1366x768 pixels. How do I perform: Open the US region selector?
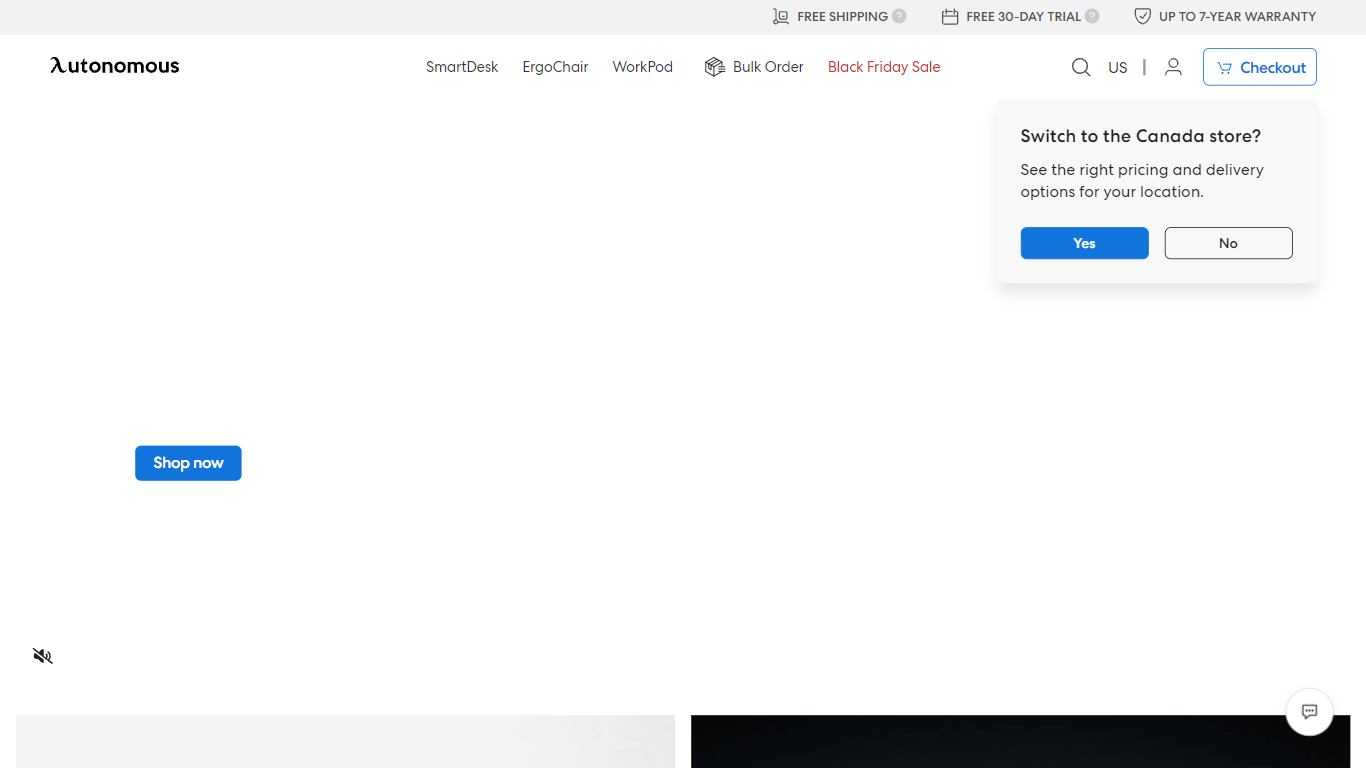click(x=1117, y=67)
